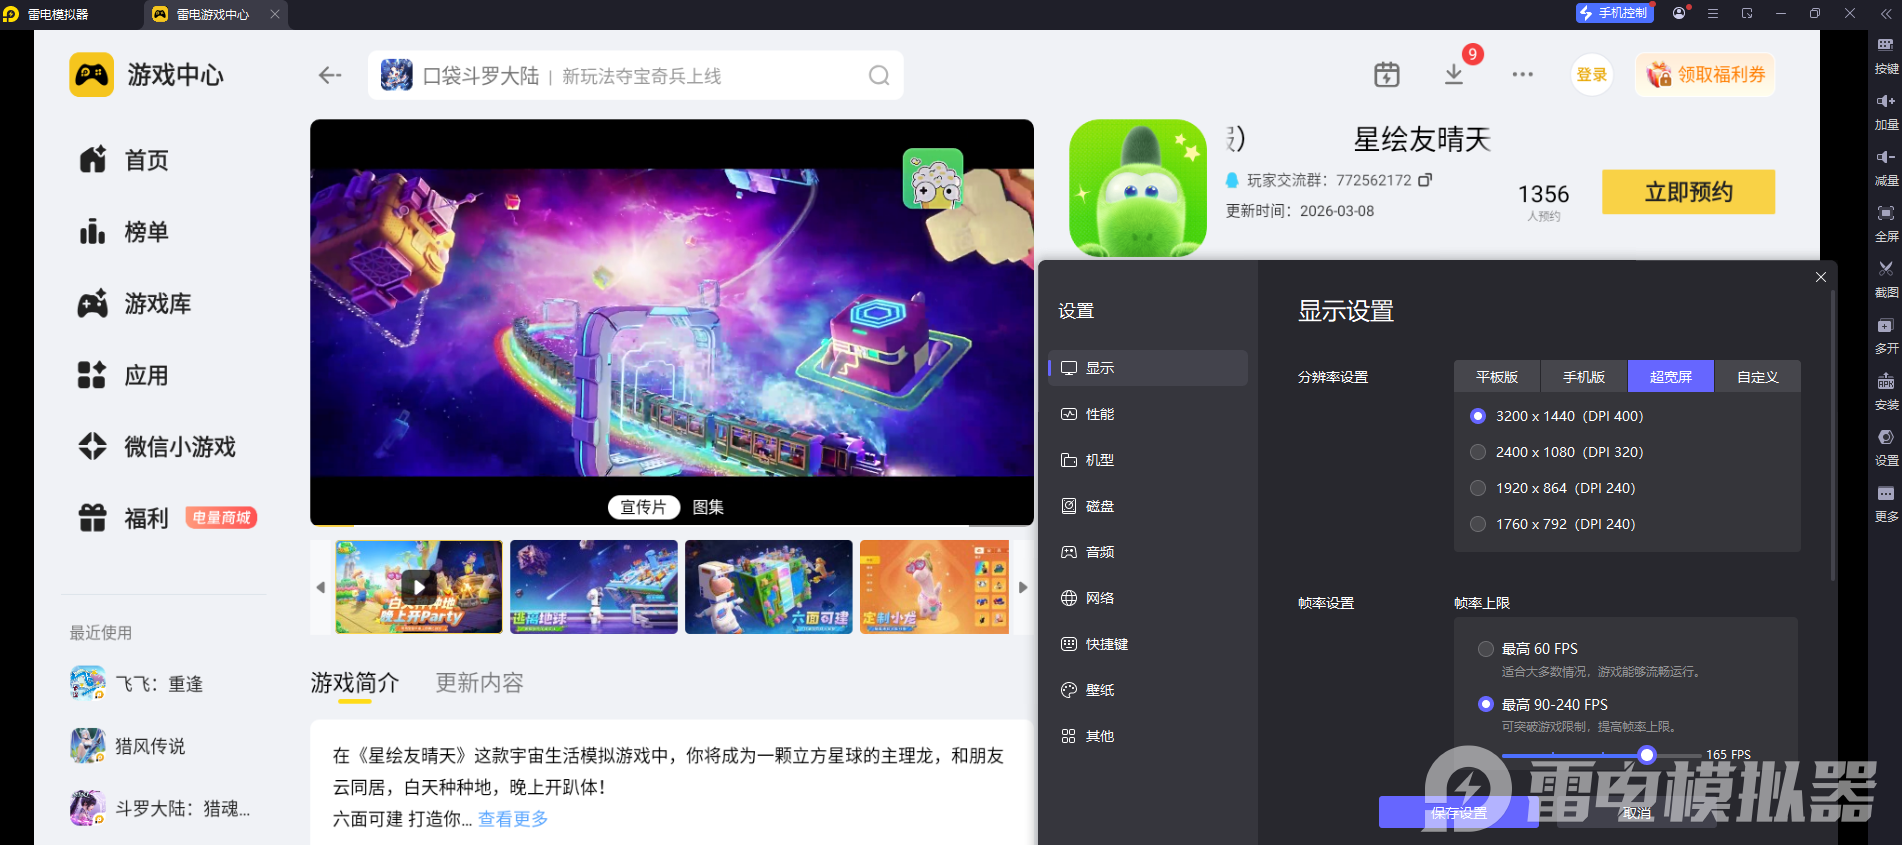Switch to 手机版 resolution tab

pos(1584,377)
